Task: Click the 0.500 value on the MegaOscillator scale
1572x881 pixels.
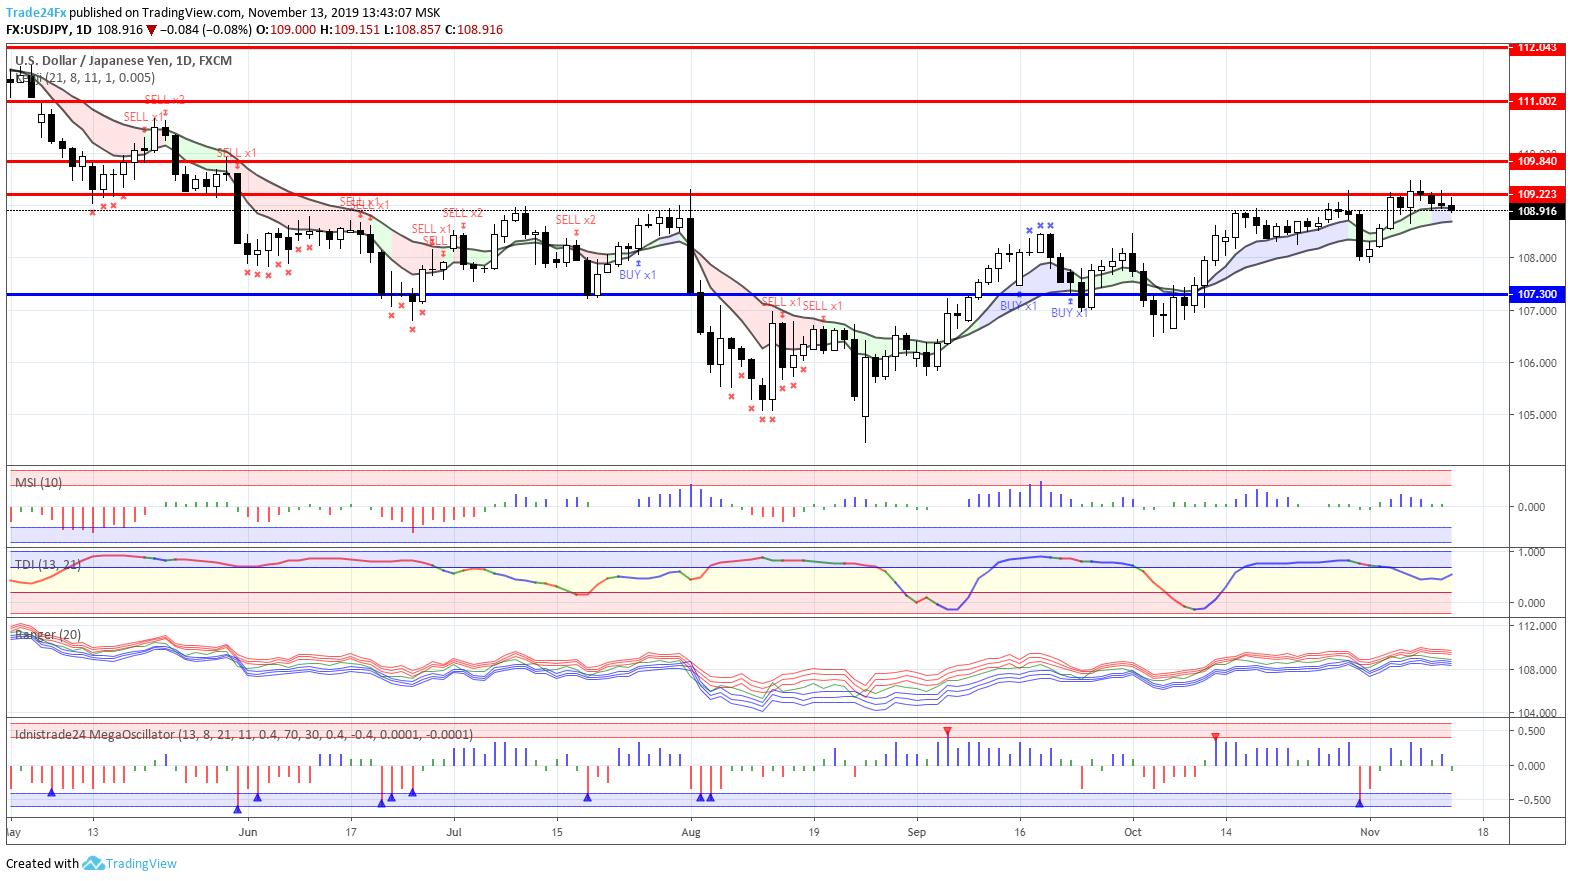Action: click(1531, 731)
